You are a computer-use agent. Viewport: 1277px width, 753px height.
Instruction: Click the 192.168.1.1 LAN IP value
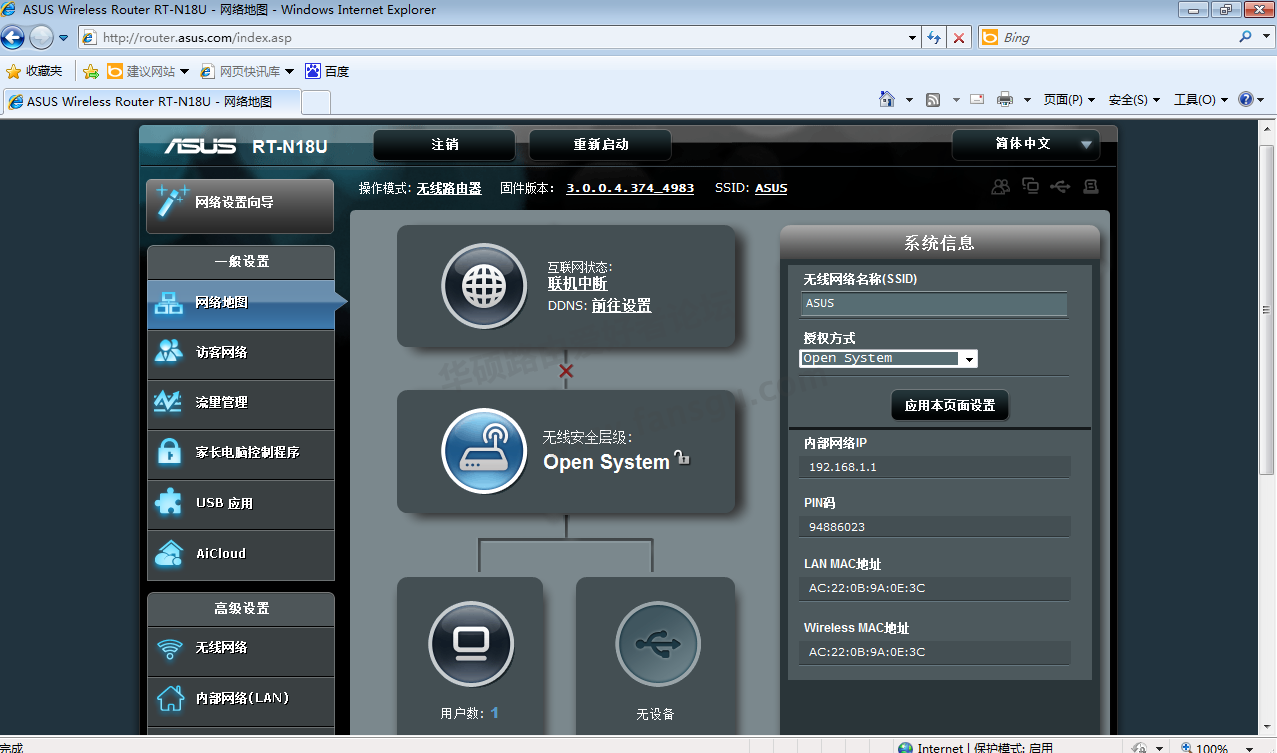tap(843, 467)
